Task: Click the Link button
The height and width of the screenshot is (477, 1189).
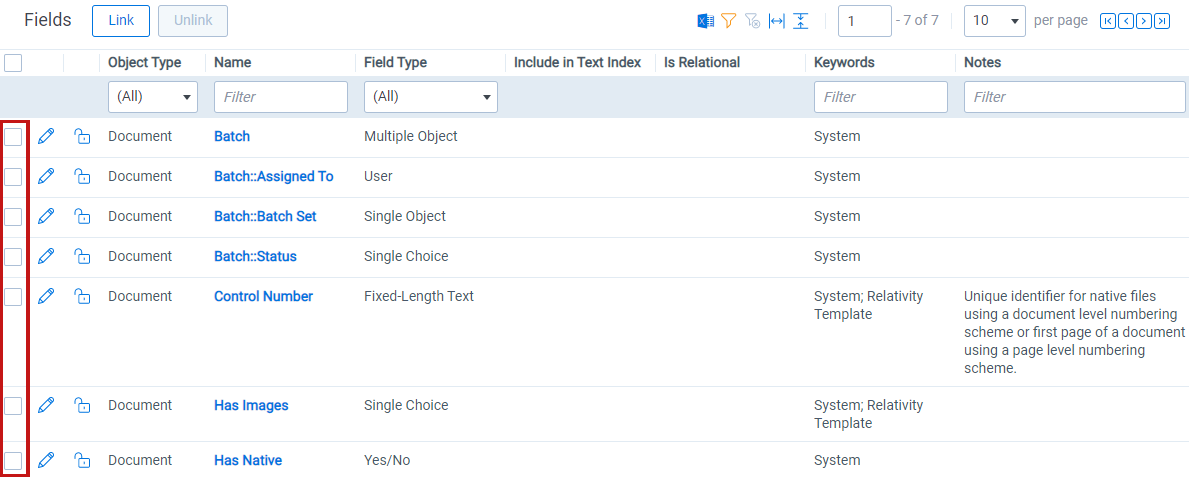Action: pos(121,21)
